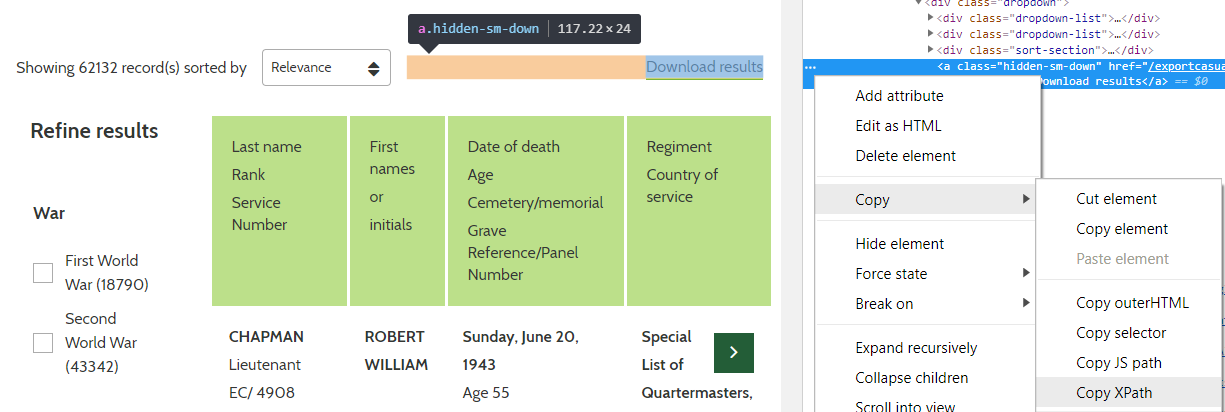Click the Regiment column header
The height and width of the screenshot is (412, 1225).
pyautogui.click(x=679, y=147)
